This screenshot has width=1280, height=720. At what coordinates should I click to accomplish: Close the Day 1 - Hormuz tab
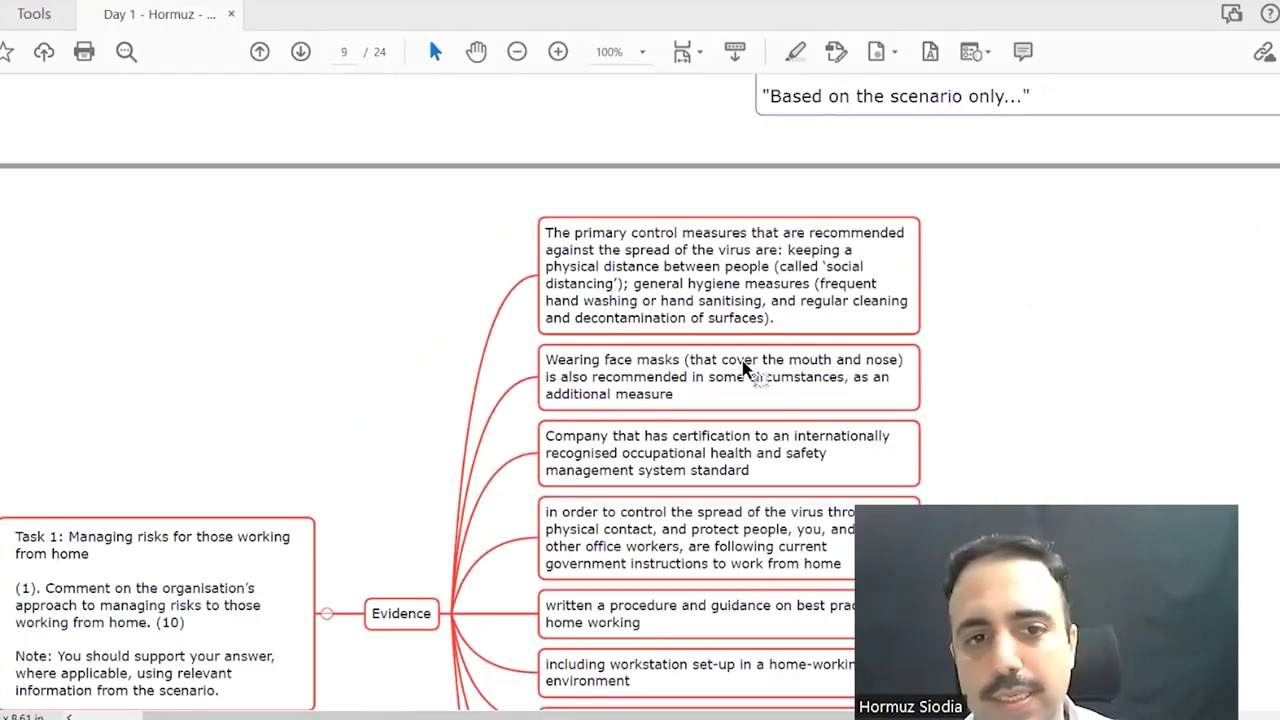pos(232,14)
